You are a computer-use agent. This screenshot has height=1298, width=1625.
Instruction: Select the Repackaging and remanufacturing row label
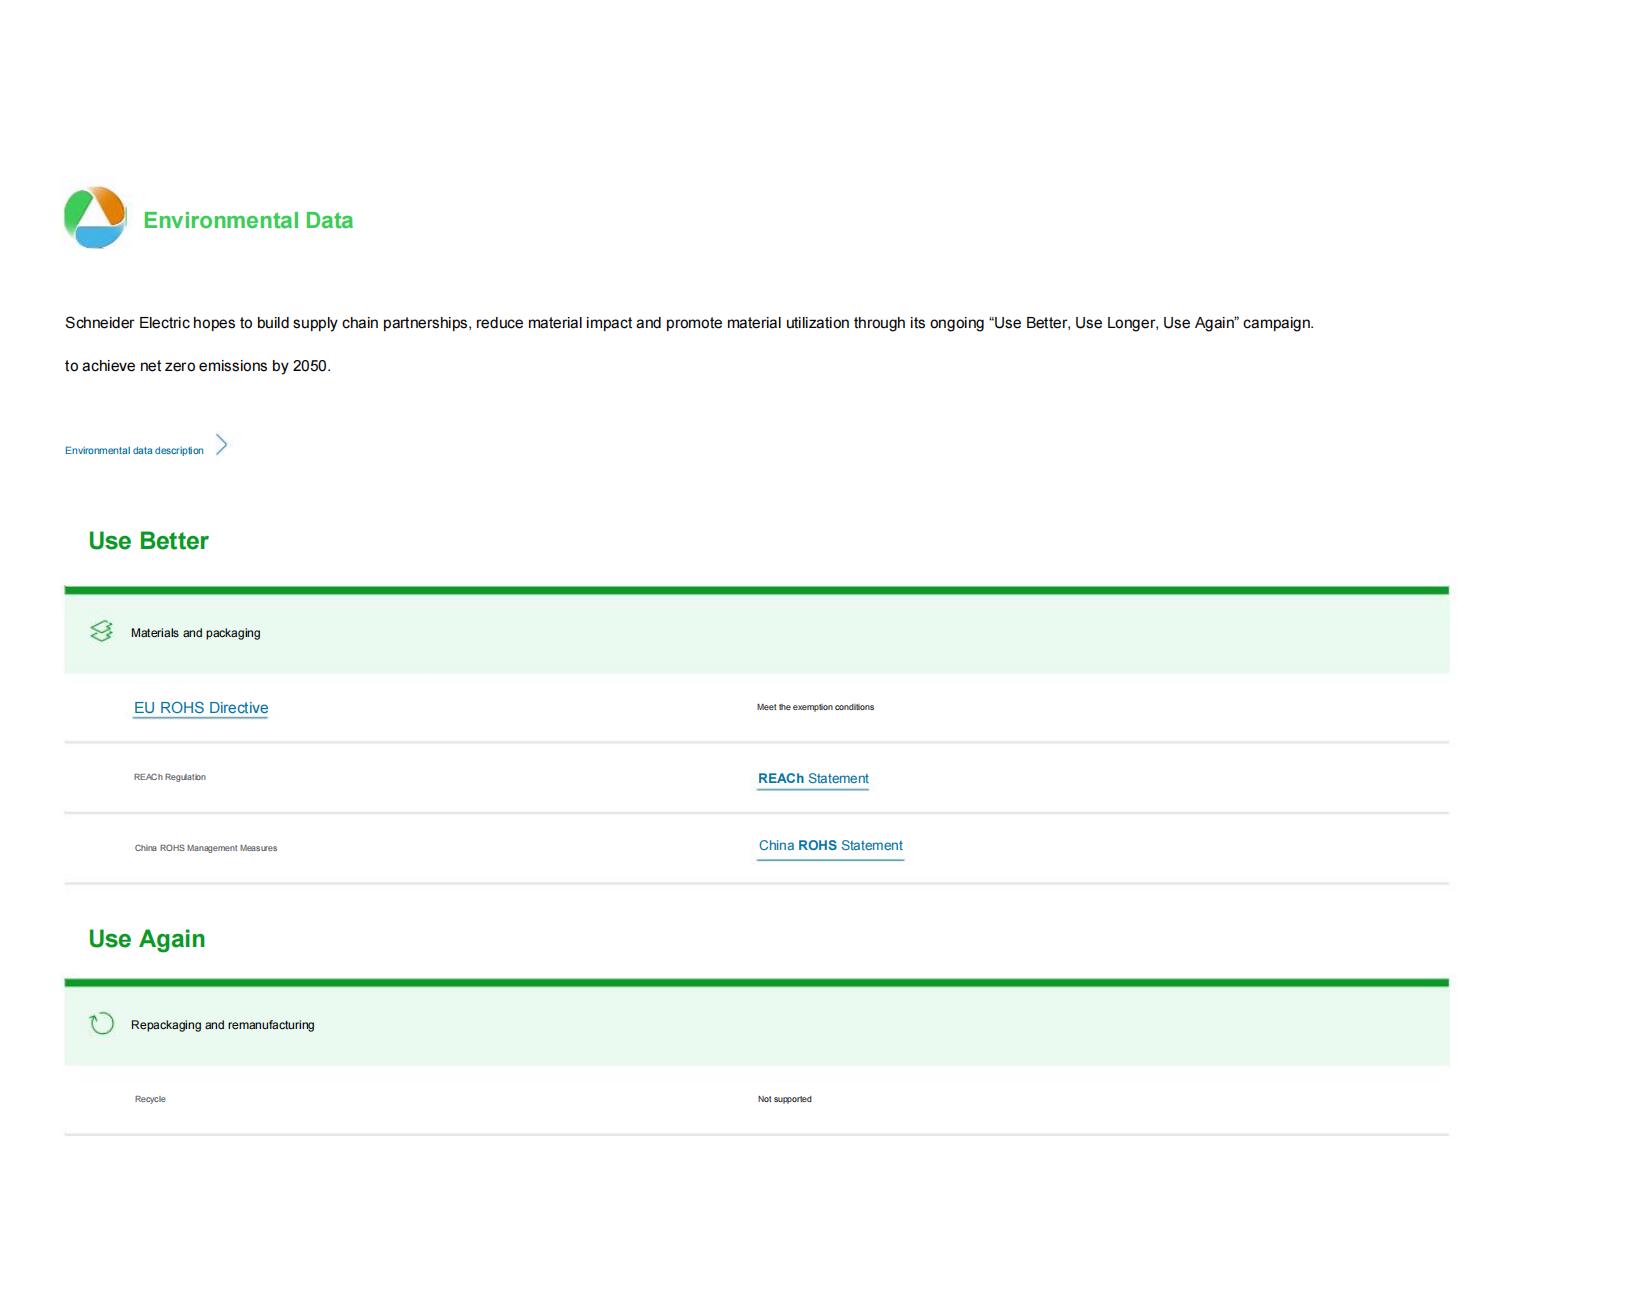pos(222,1025)
